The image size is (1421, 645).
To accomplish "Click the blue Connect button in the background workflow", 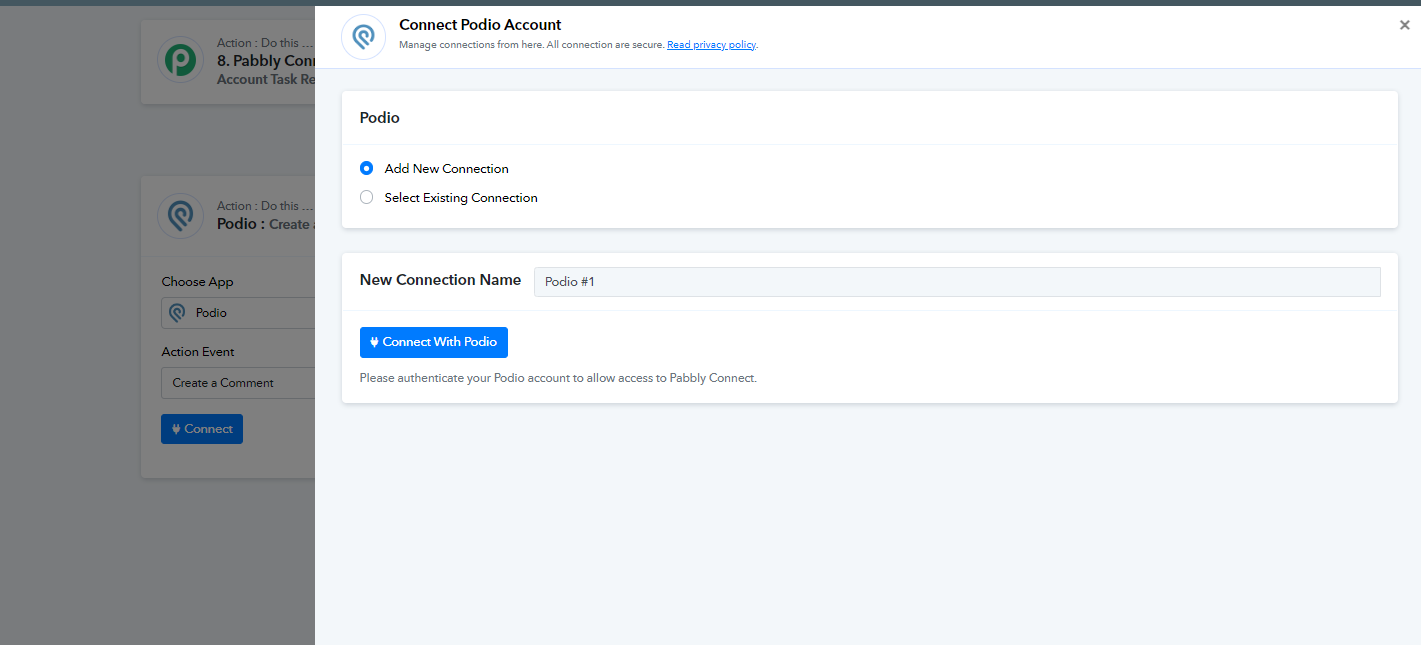I will click(202, 429).
